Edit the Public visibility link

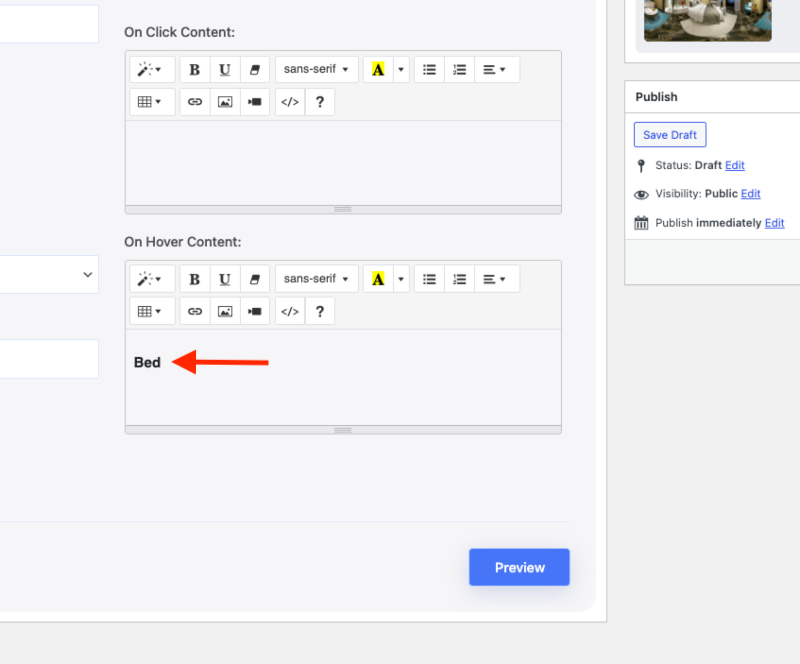click(x=751, y=194)
